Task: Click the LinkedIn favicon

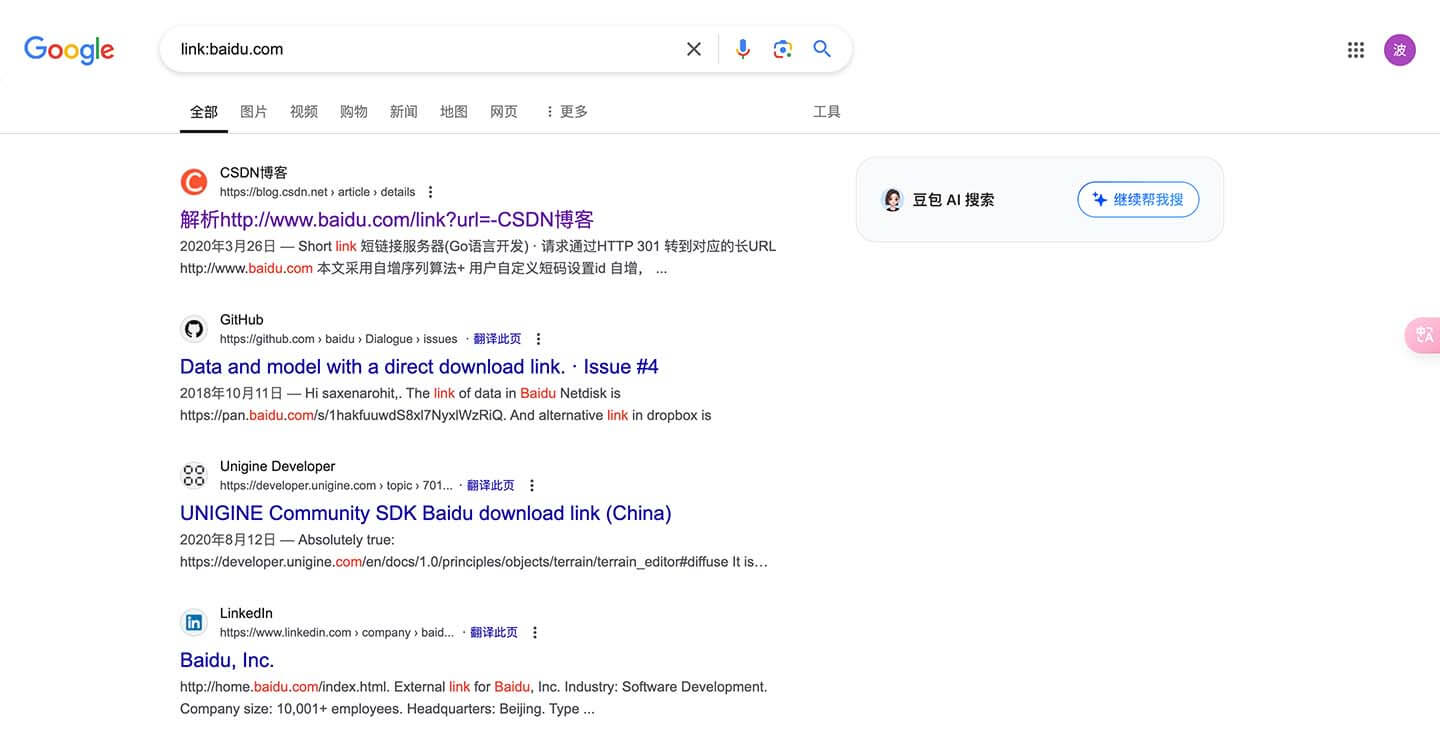Action: 194,622
